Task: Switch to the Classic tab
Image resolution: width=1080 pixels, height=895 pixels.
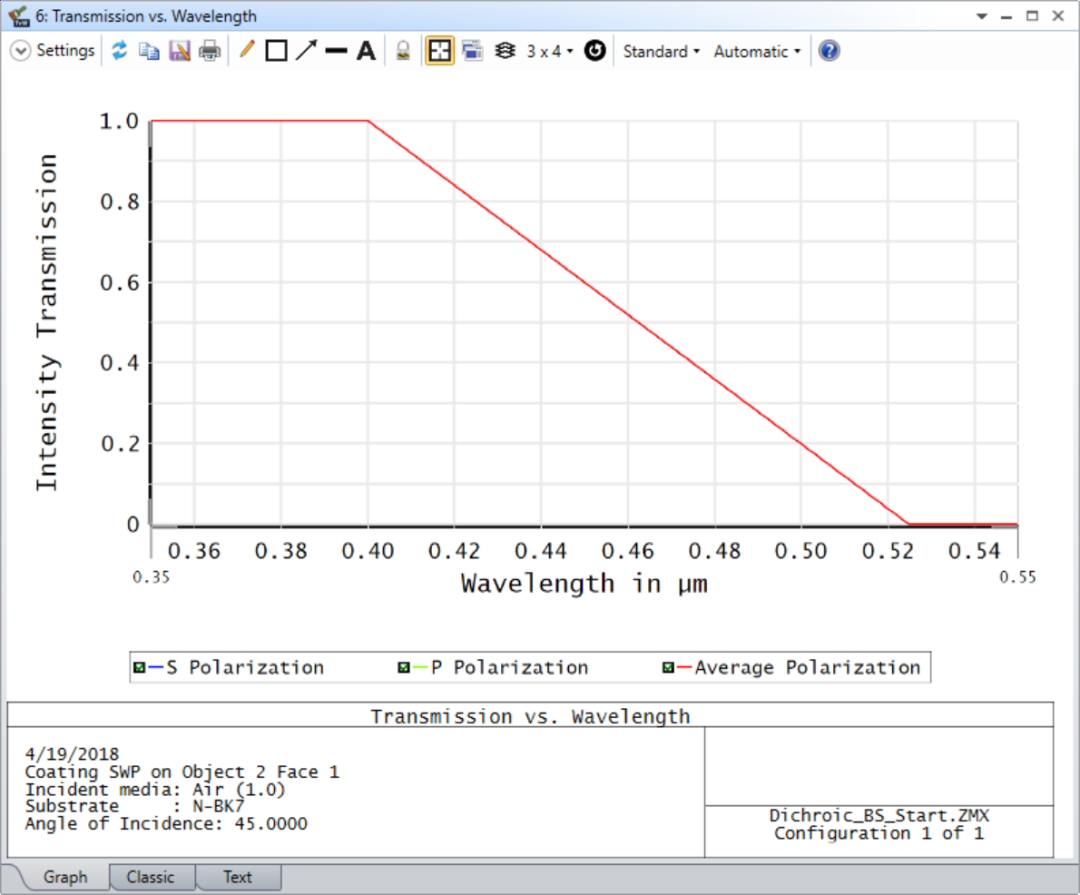Action: click(152, 877)
